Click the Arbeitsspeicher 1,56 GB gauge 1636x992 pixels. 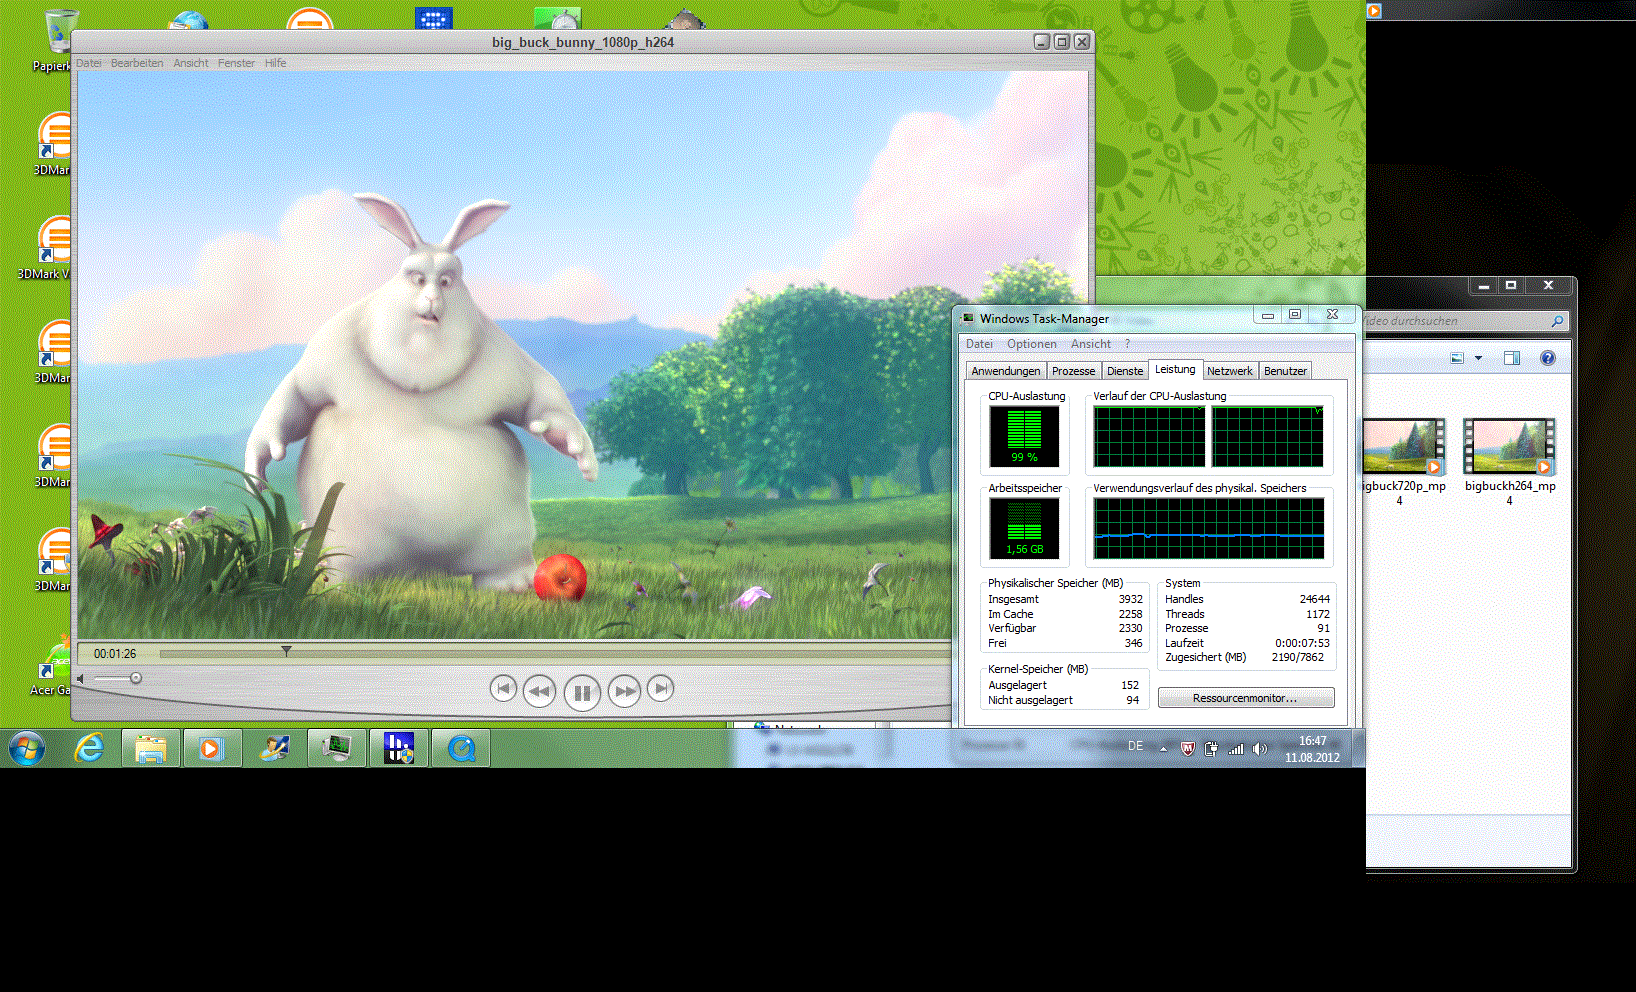[x=1025, y=528]
